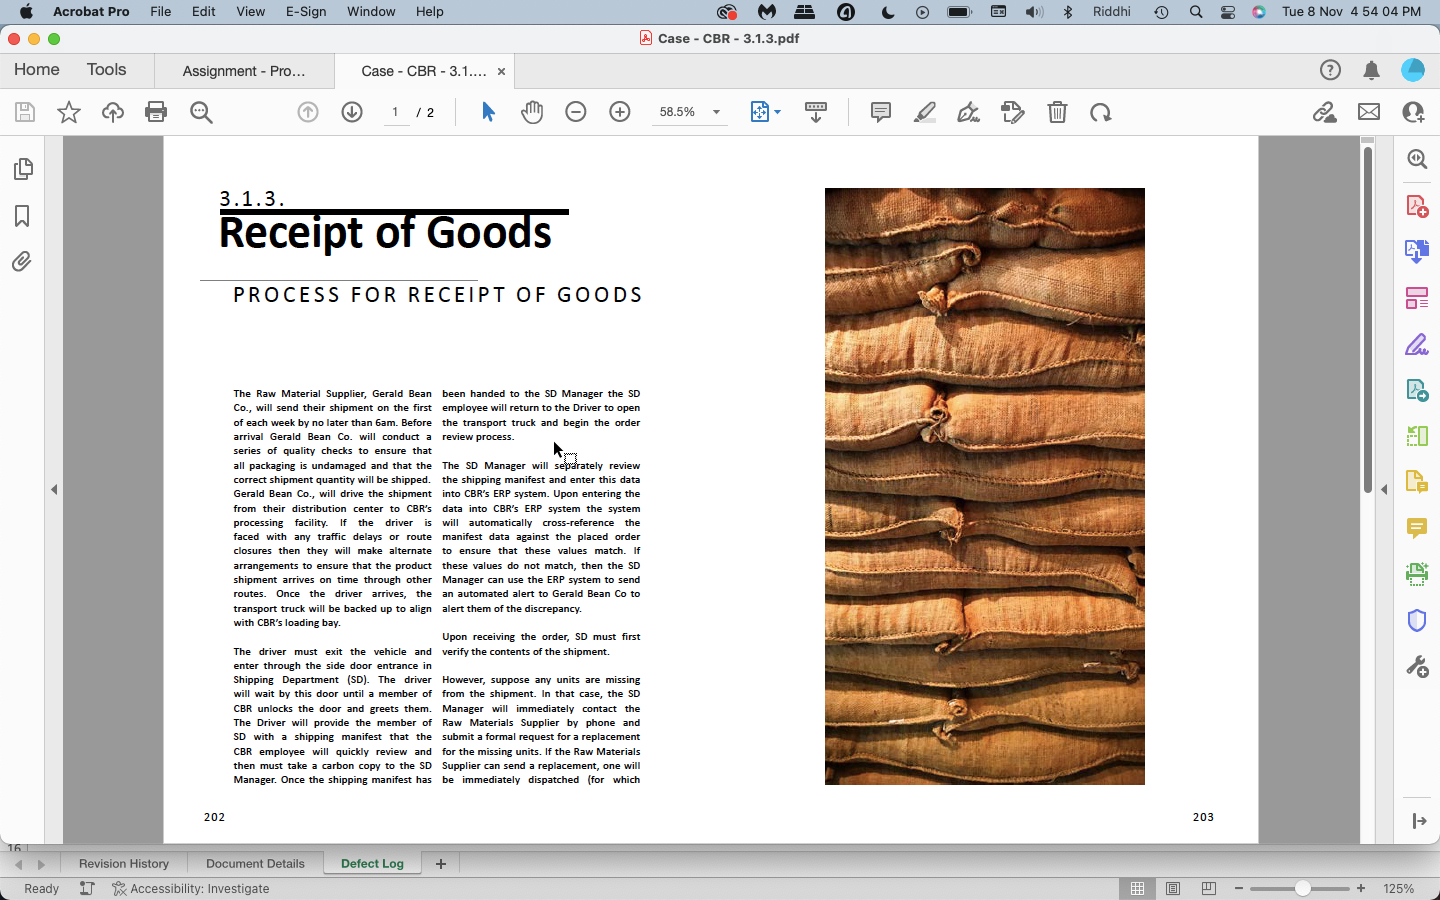1440x900 pixels.
Task: Go to previous page arrow
Action: 308,112
